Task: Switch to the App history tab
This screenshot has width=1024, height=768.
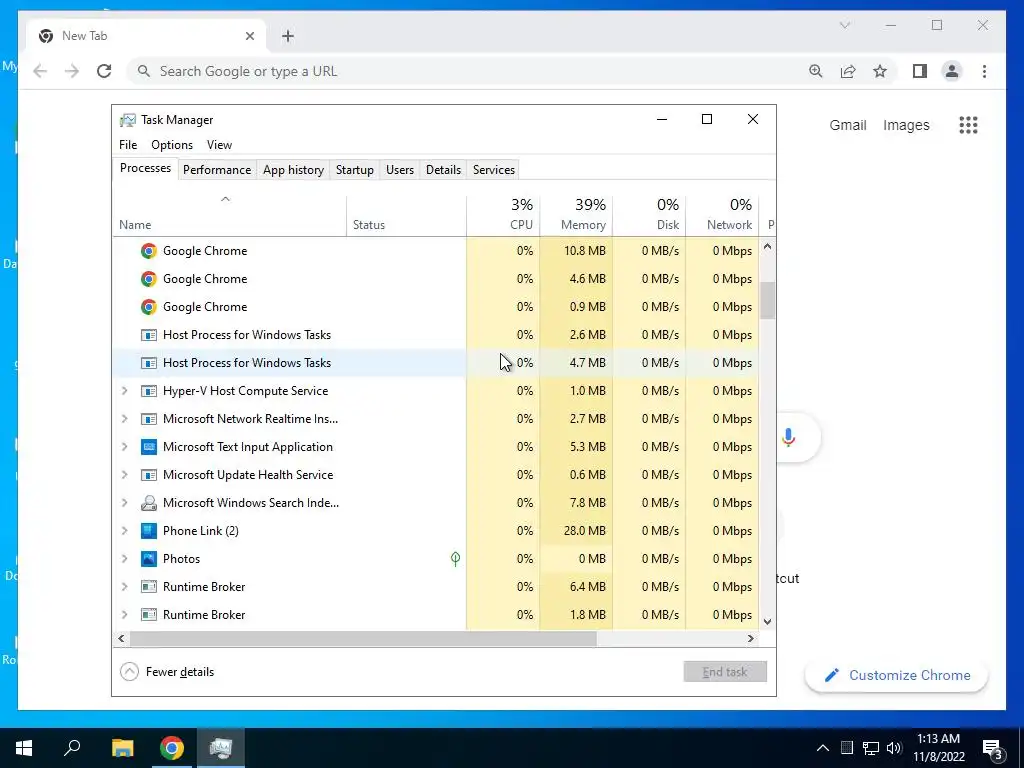Action: 293,170
